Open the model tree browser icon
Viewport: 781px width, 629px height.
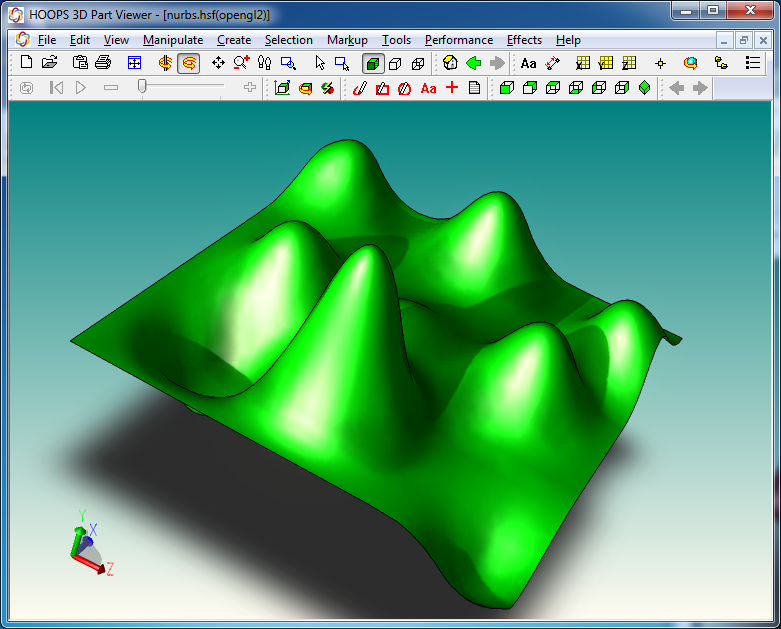(x=721, y=63)
